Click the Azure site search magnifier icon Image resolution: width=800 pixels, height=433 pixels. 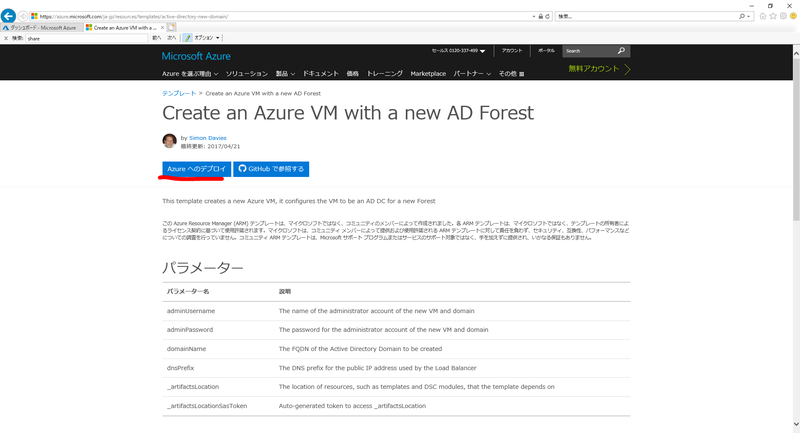[x=621, y=51]
